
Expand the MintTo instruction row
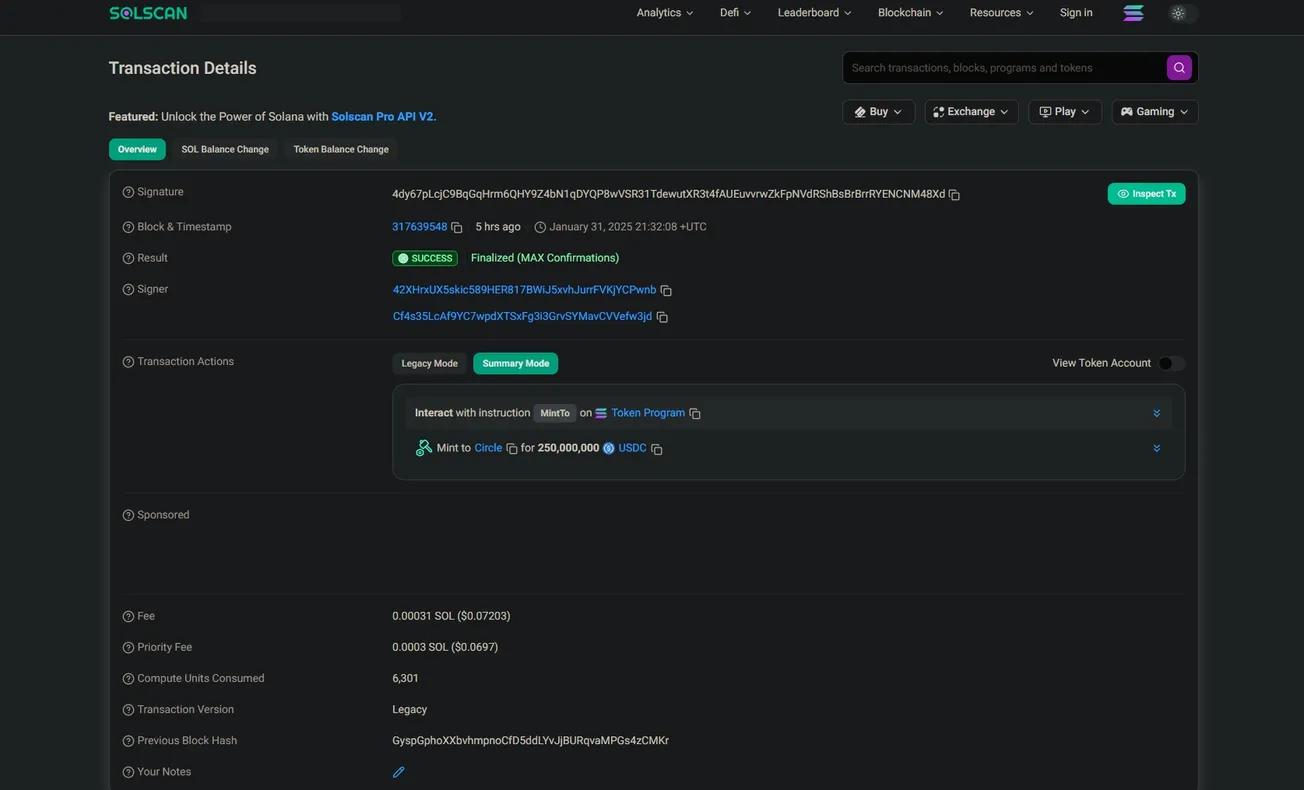(1156, 413)
